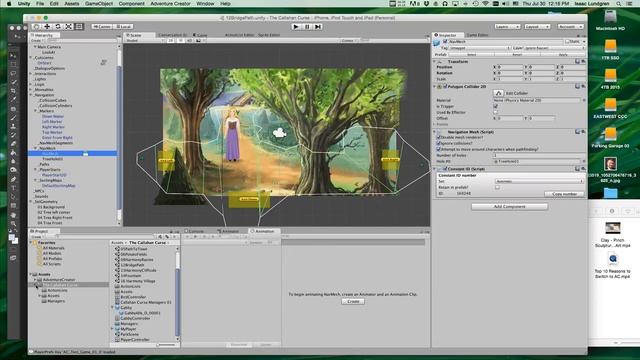Select the Rotate tool in Unity toolbar
Screen dimensions: 640x360
[58, 27]
